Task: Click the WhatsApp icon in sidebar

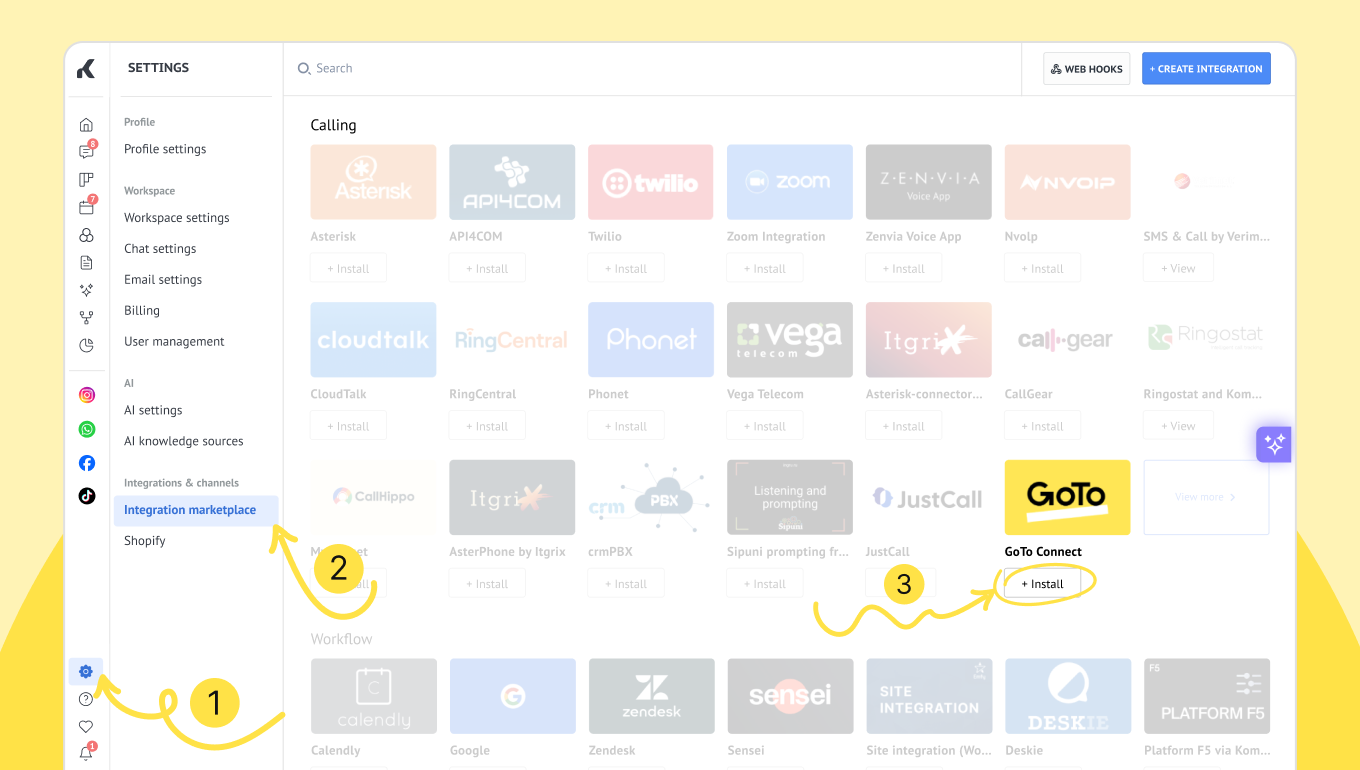Action: coord(87,429)
